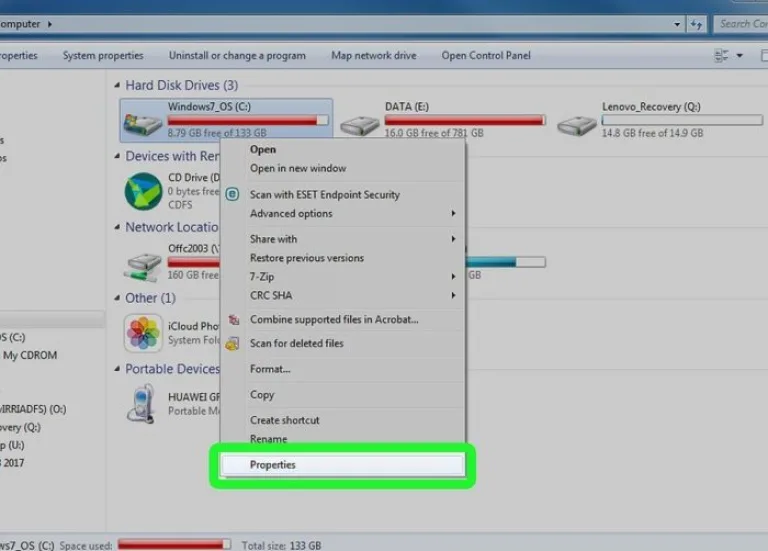Click the CD Drive disc icon
768x551 pixels.
click(x=143, y=192)
